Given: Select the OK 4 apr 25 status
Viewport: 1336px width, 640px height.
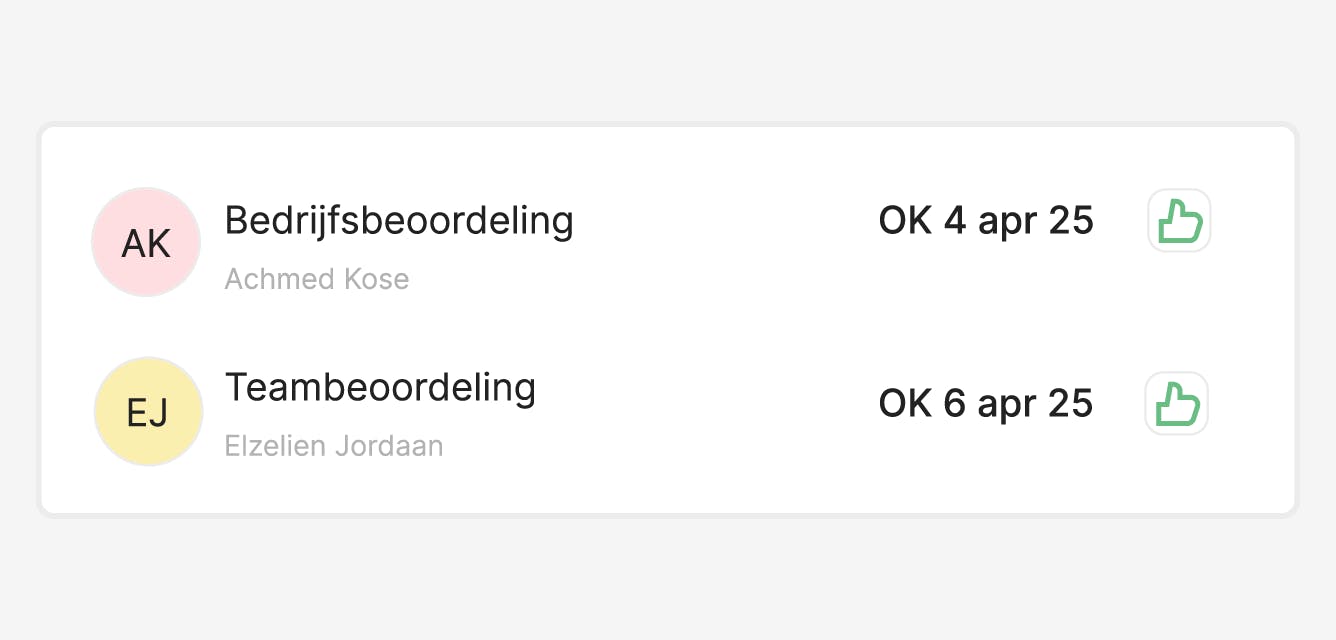Looking at the screenshot, I should 986,221.
